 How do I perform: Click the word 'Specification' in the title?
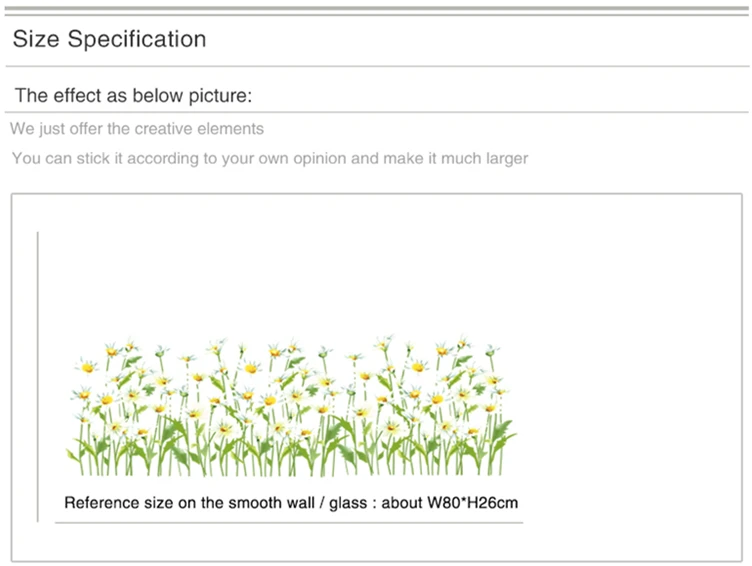tap(137, 39)
